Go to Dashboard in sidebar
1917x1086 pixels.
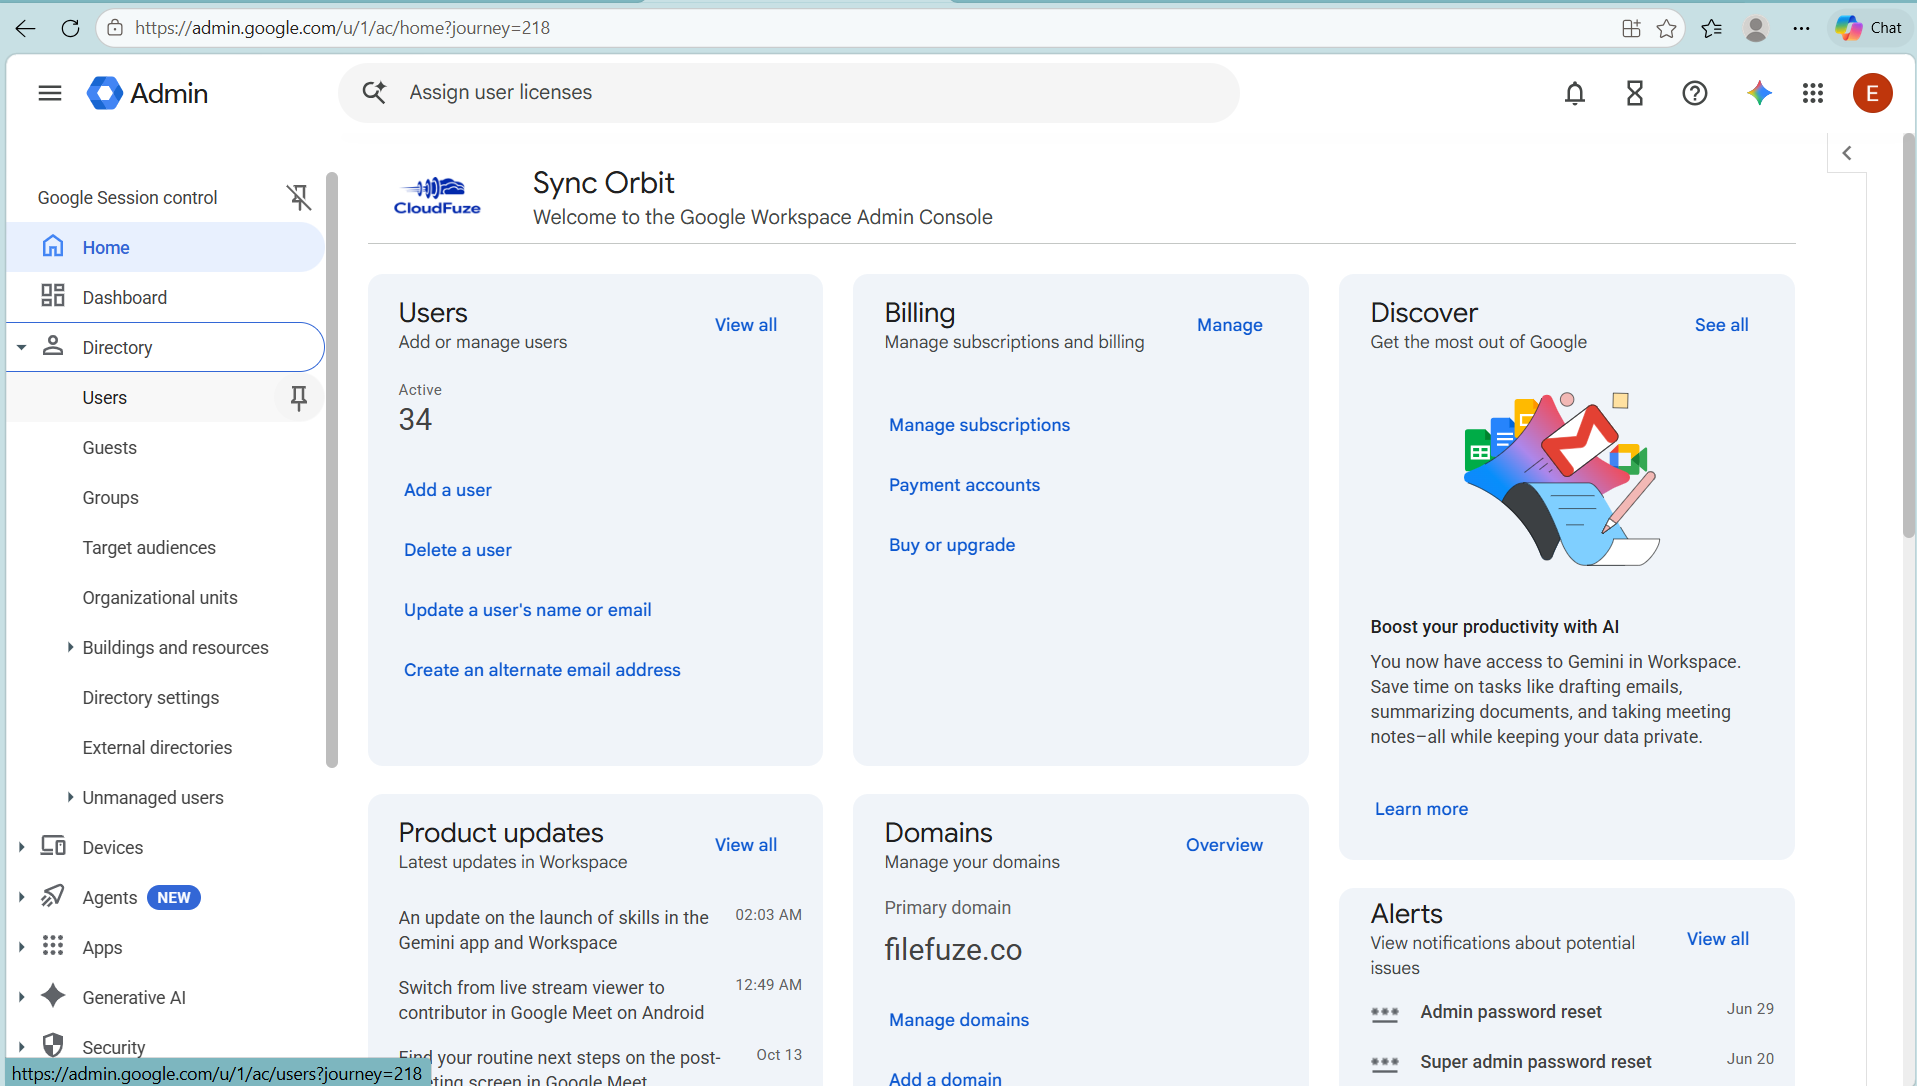pyautogui.click(x=165, y=297)
